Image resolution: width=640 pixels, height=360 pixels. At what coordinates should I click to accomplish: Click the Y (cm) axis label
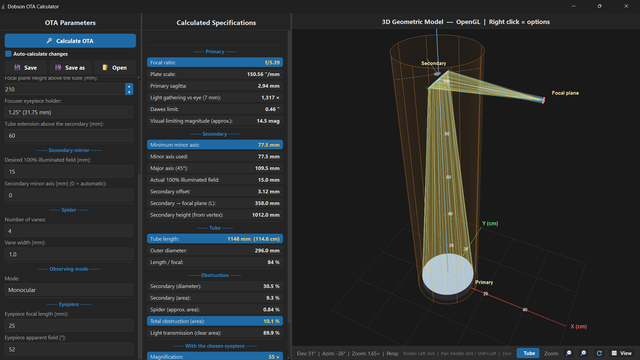click(490, 223)
